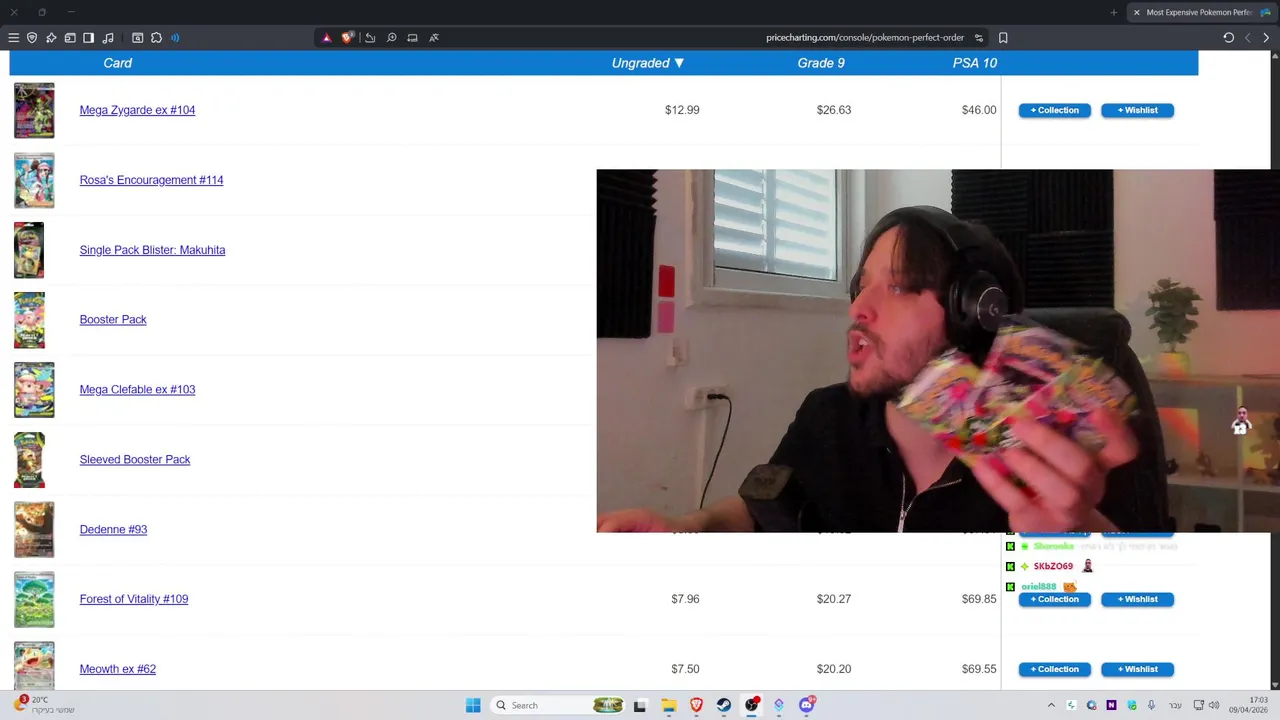This screenshot has height=720, width=1280.
Task: Open the Booster Pack link
Action: pyautogui.click(x=113, y=319)
